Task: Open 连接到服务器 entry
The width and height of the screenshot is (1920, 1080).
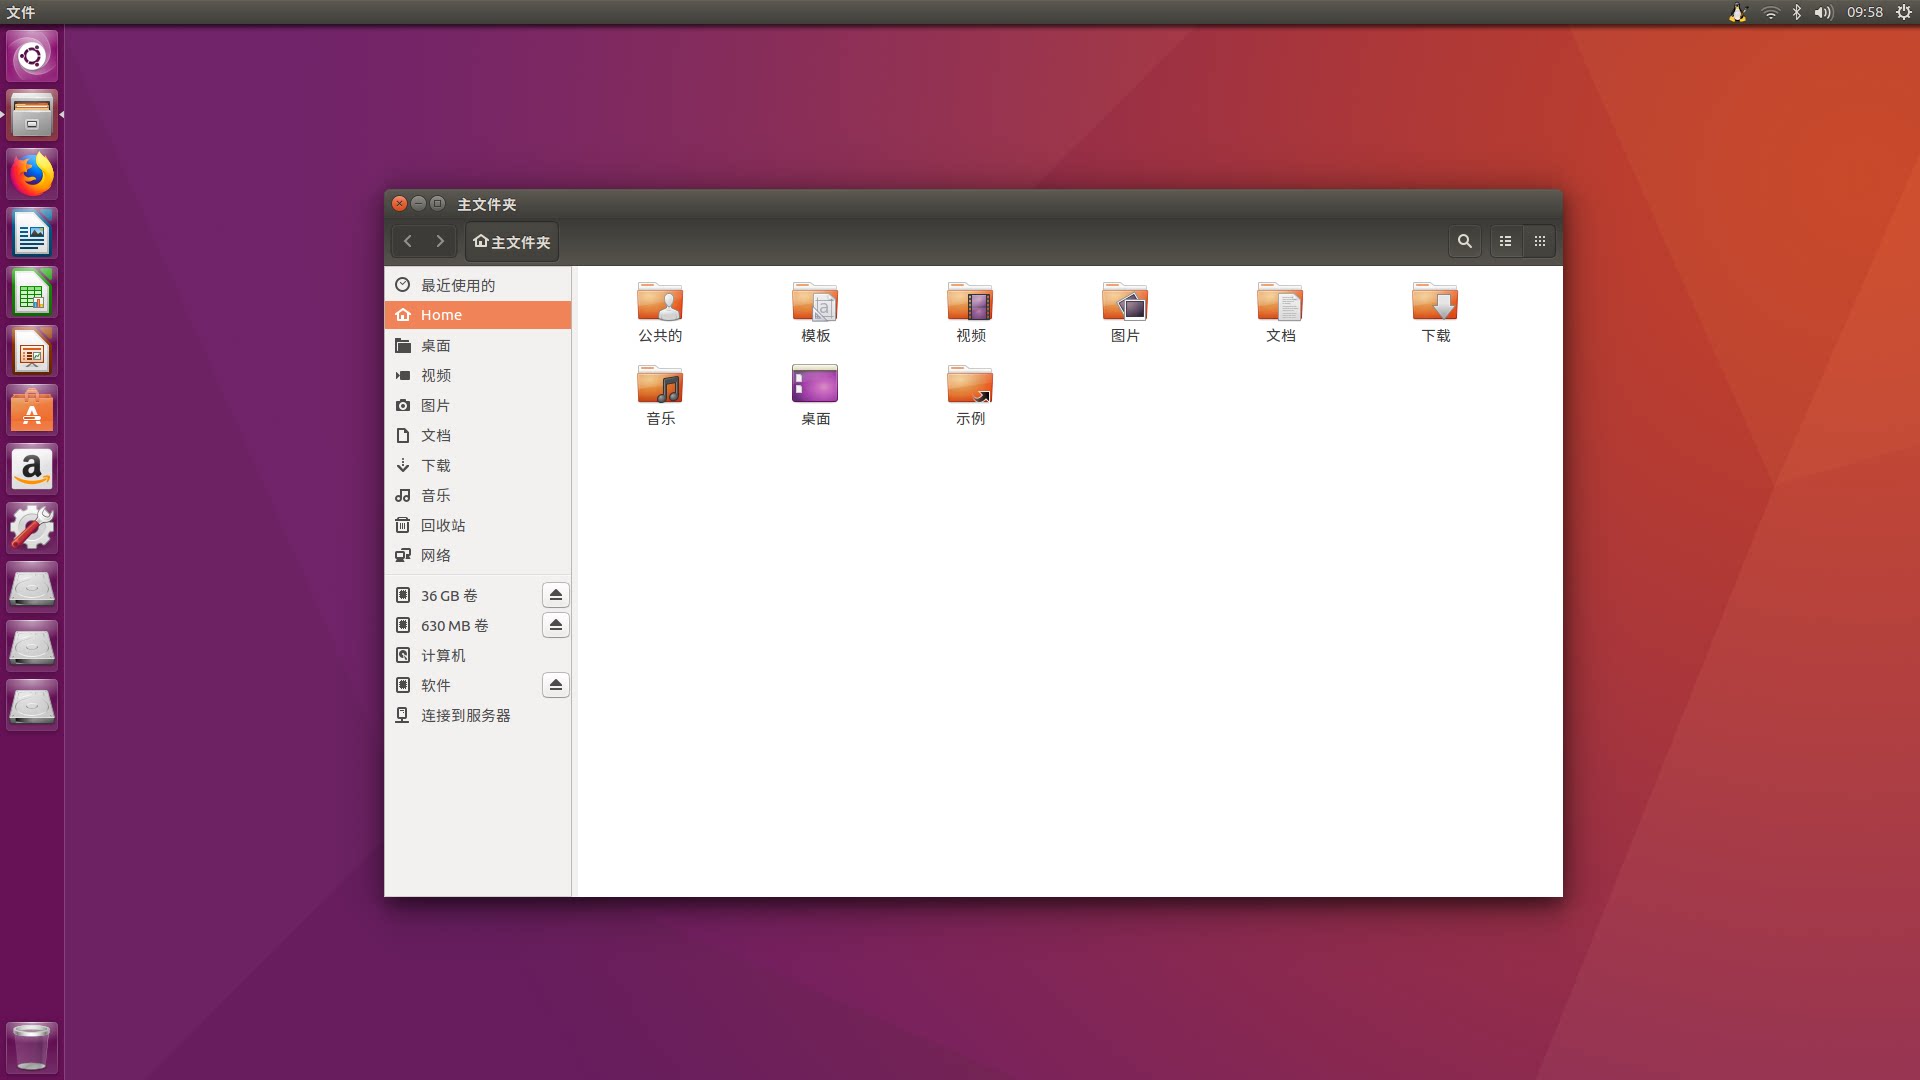Action: 465,715
